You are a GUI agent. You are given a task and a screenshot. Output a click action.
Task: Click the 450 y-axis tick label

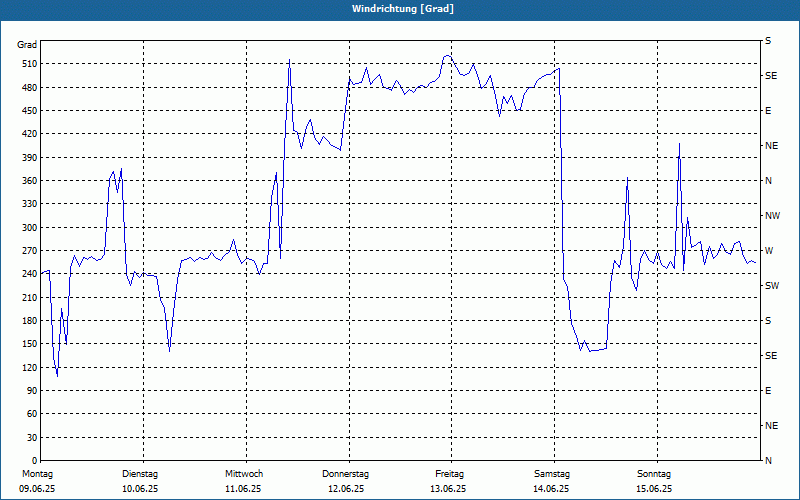30,111
